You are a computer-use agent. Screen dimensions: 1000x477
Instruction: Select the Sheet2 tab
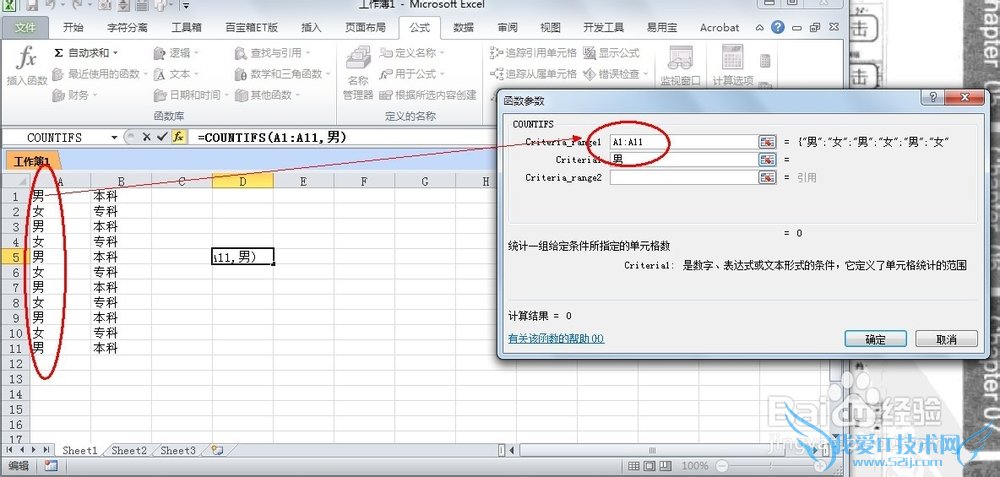(x=129, y=450)
